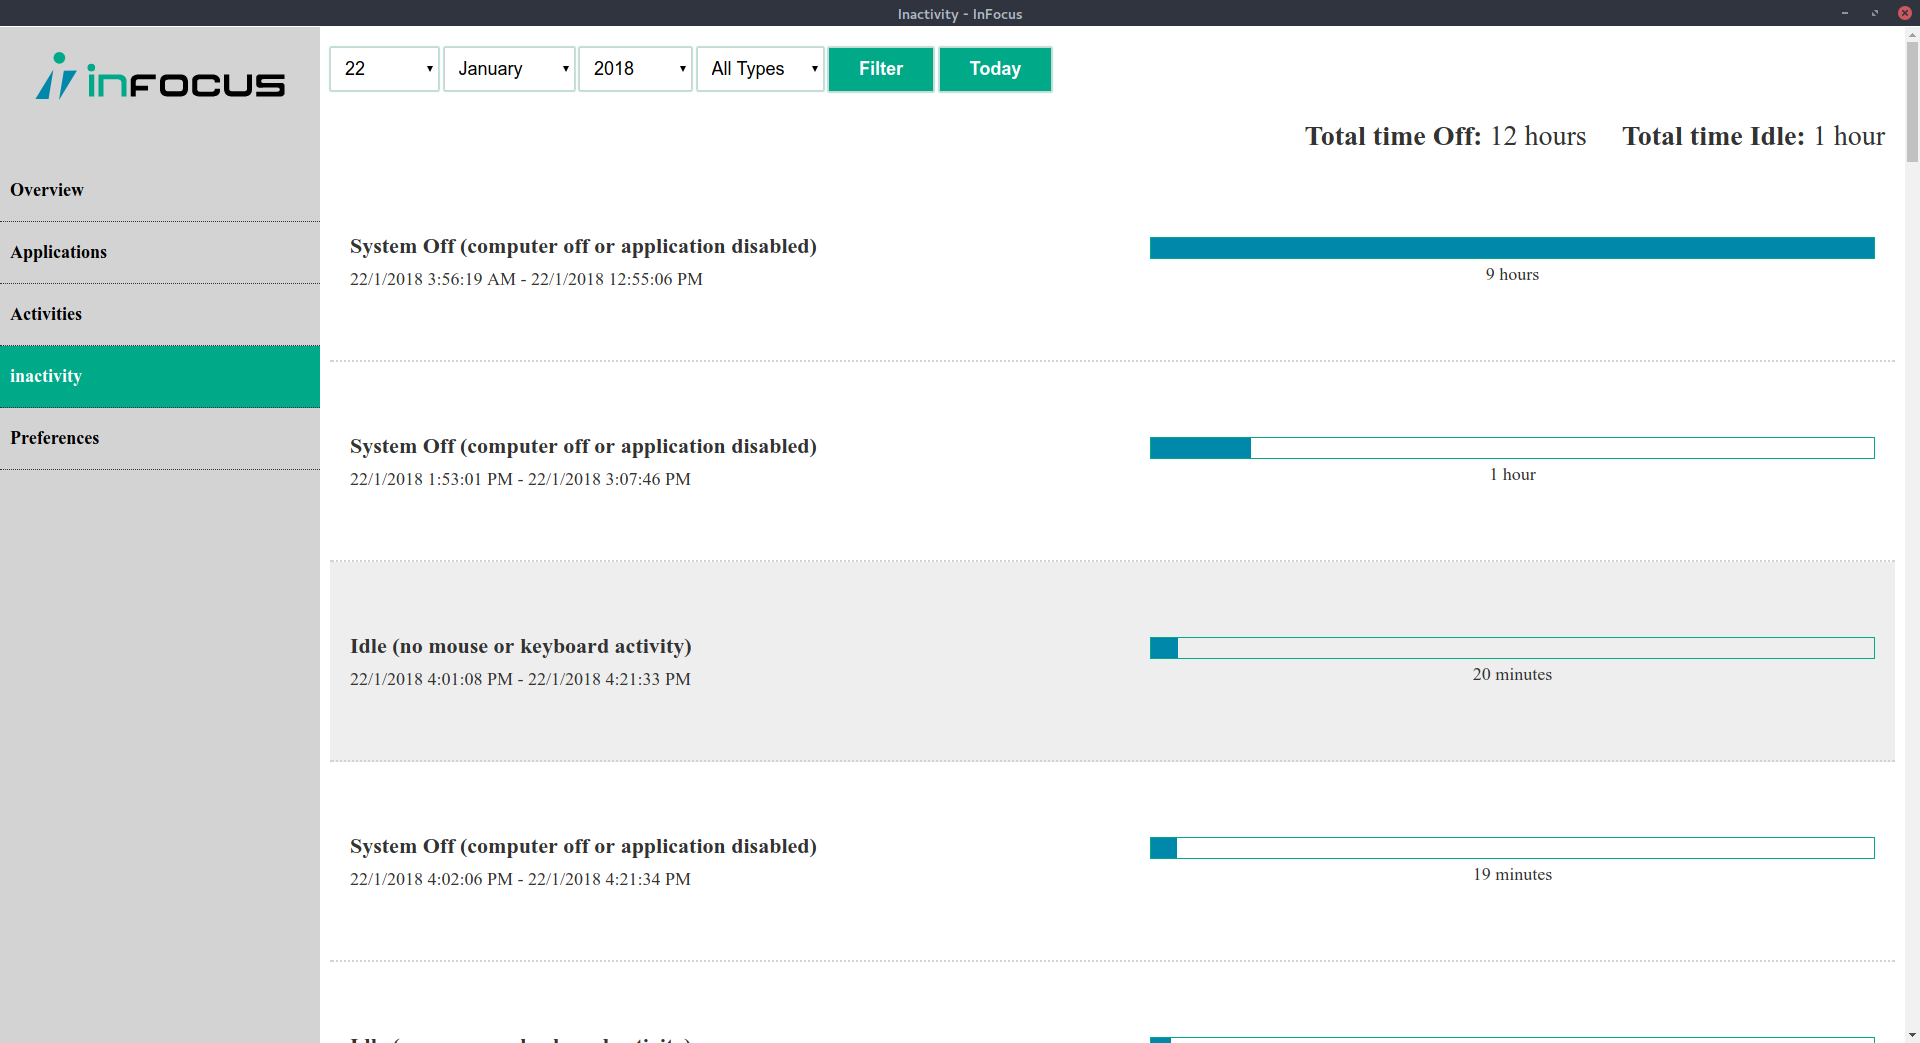Open the year dropdown showing 2018

(635, 69)
